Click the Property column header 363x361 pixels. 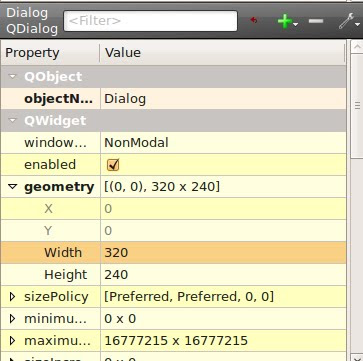click(x=50, y=53)
